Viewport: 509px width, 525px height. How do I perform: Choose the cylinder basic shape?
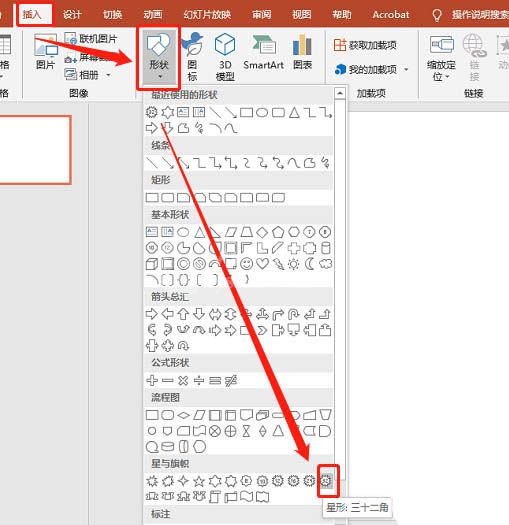point(325,248)
